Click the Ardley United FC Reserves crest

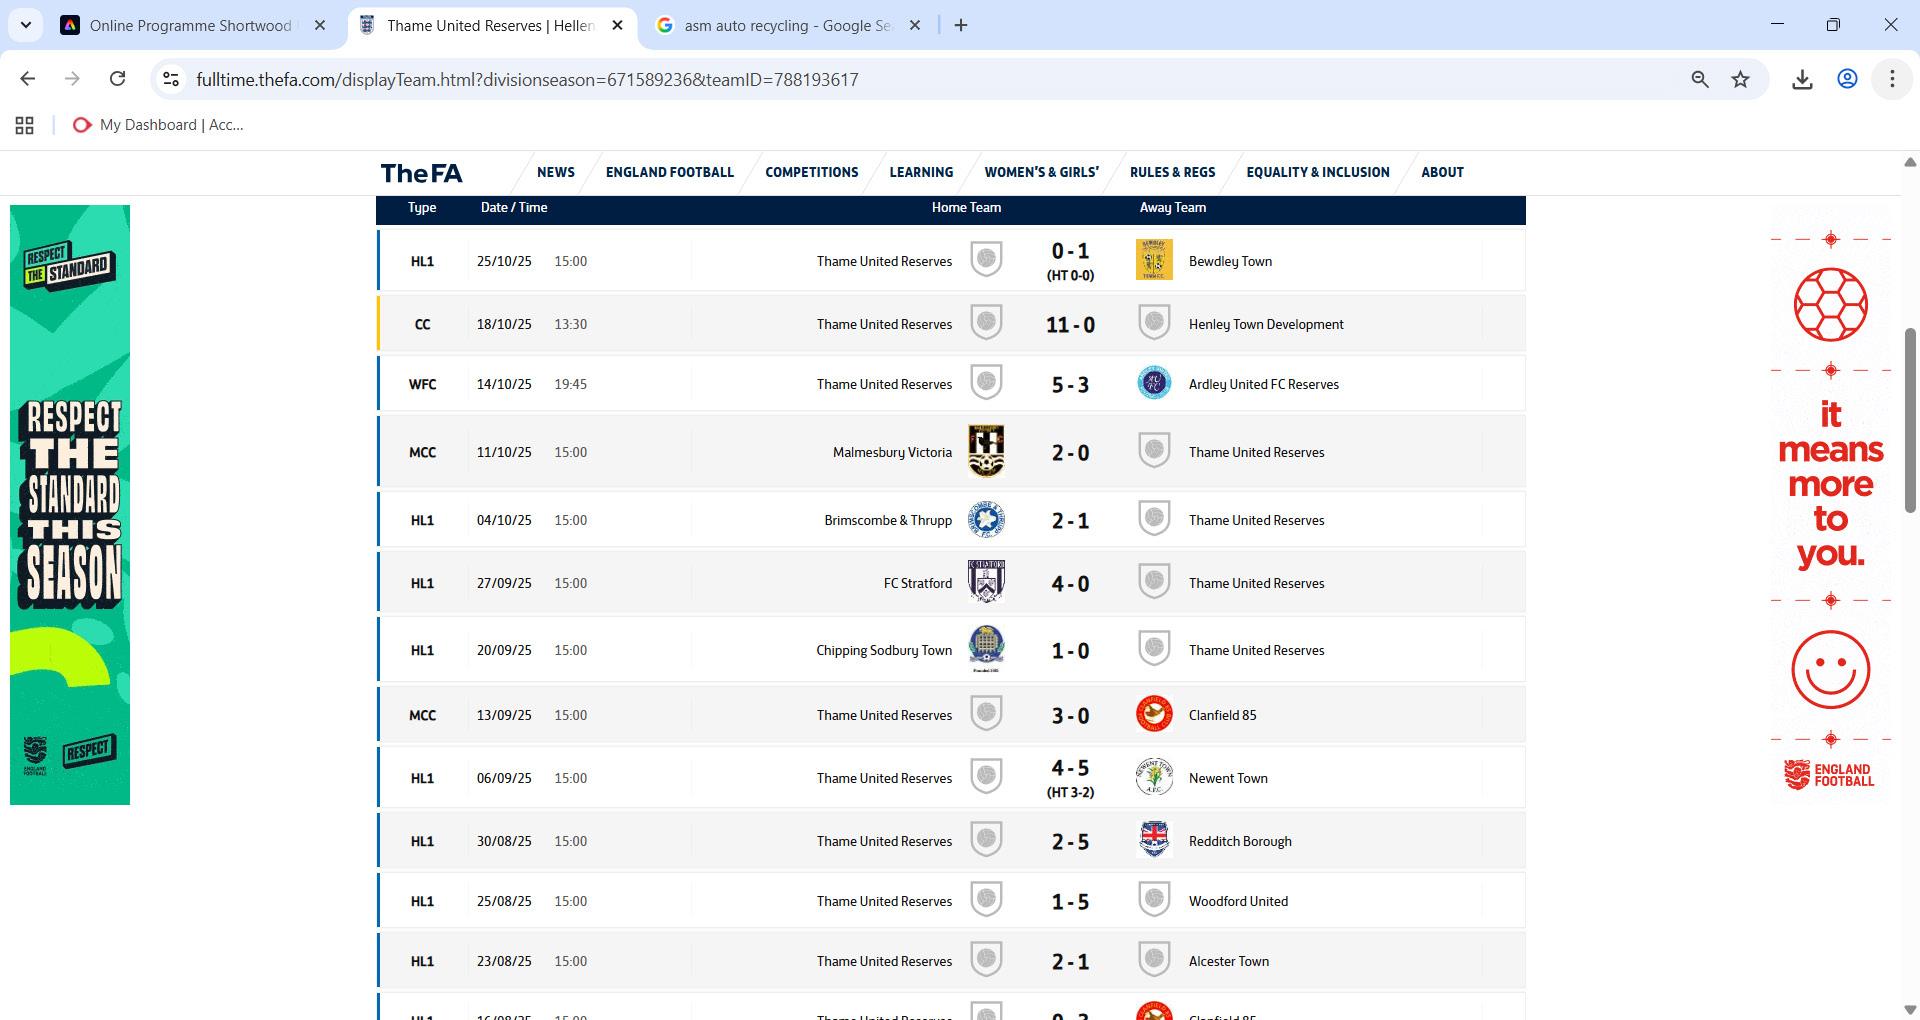[x=1154, y=383]
